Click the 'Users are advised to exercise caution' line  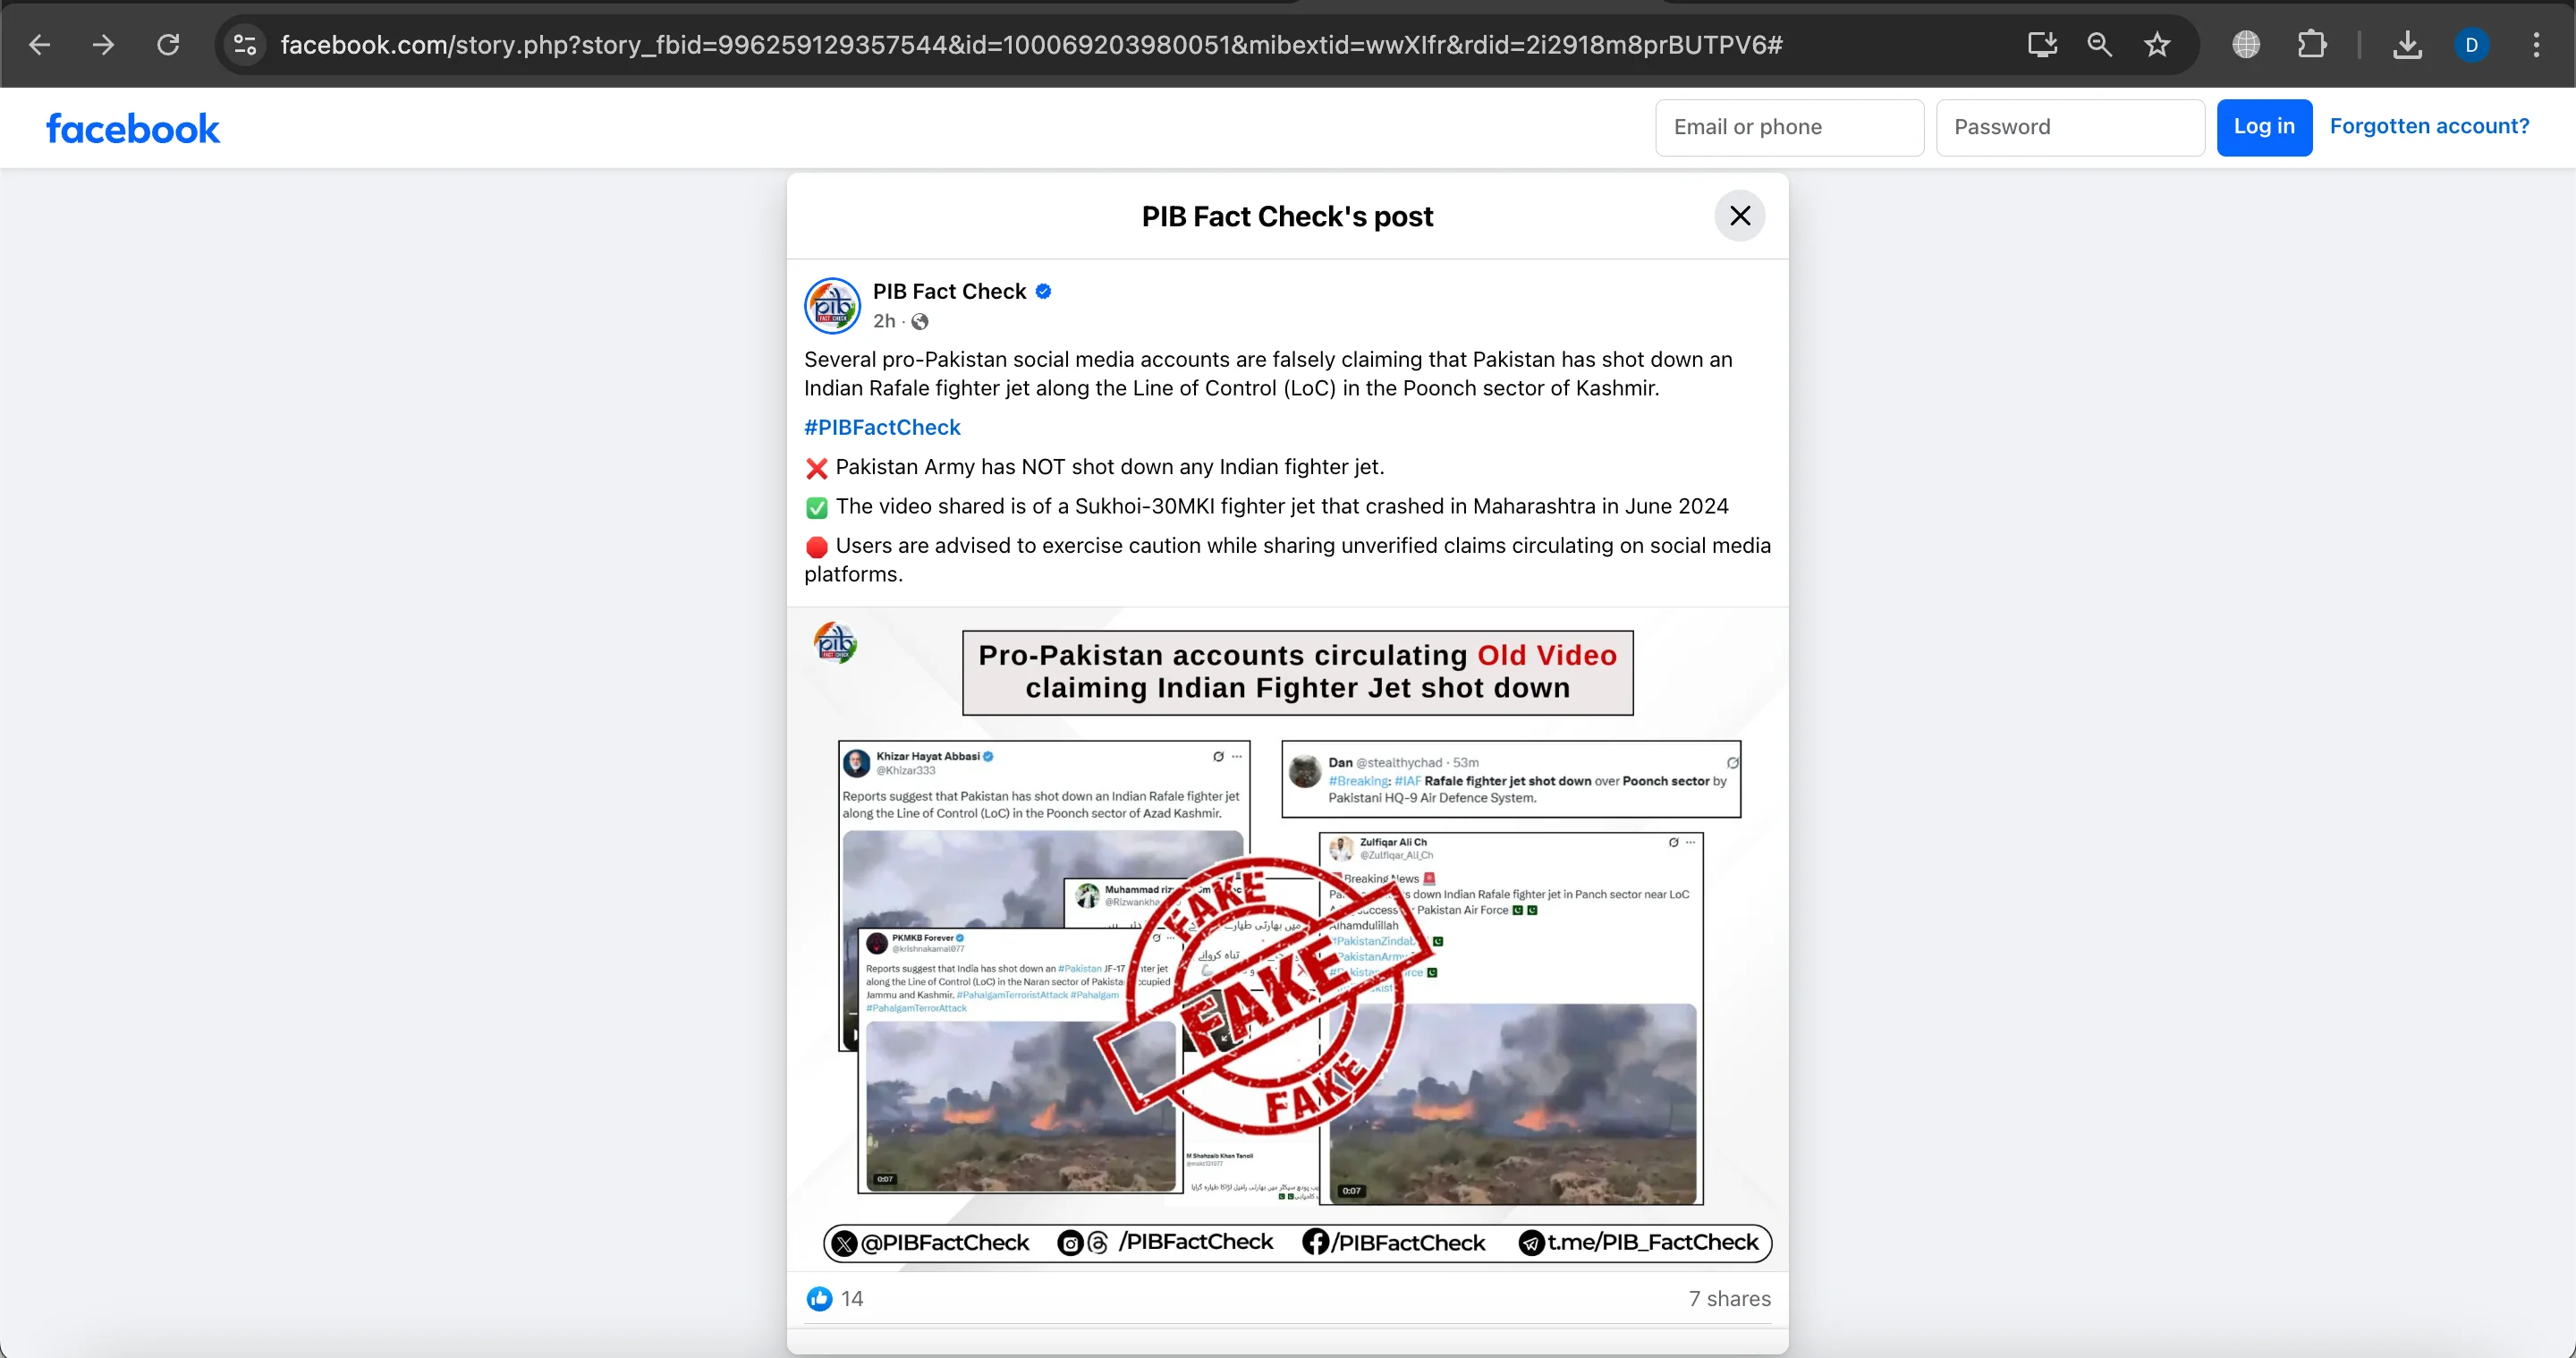click(1287, 559)
